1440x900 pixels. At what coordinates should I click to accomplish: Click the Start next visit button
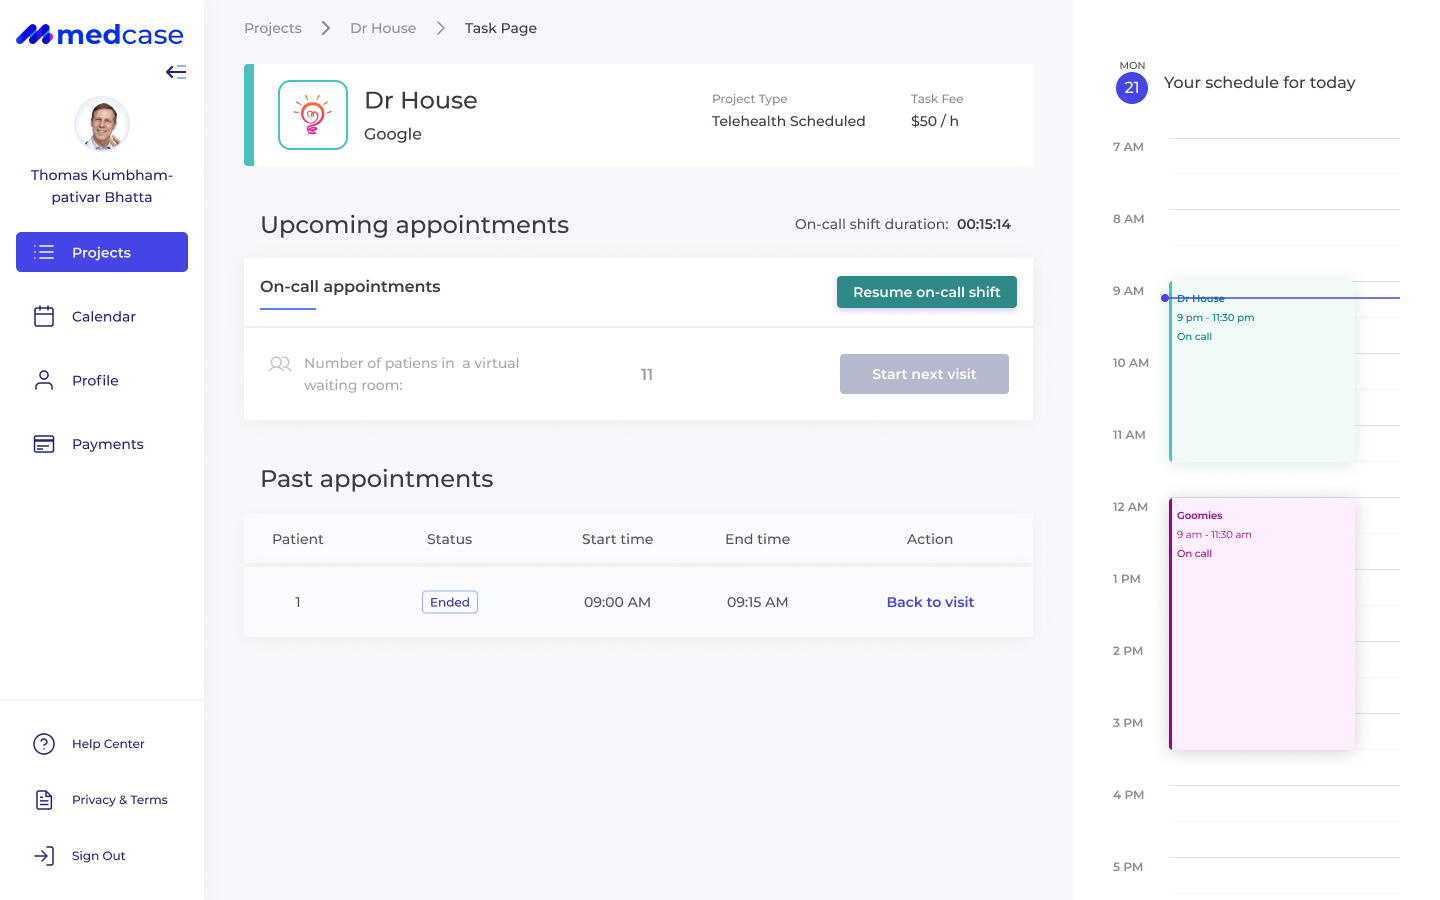pyautogui.click(x=924, y=374)
